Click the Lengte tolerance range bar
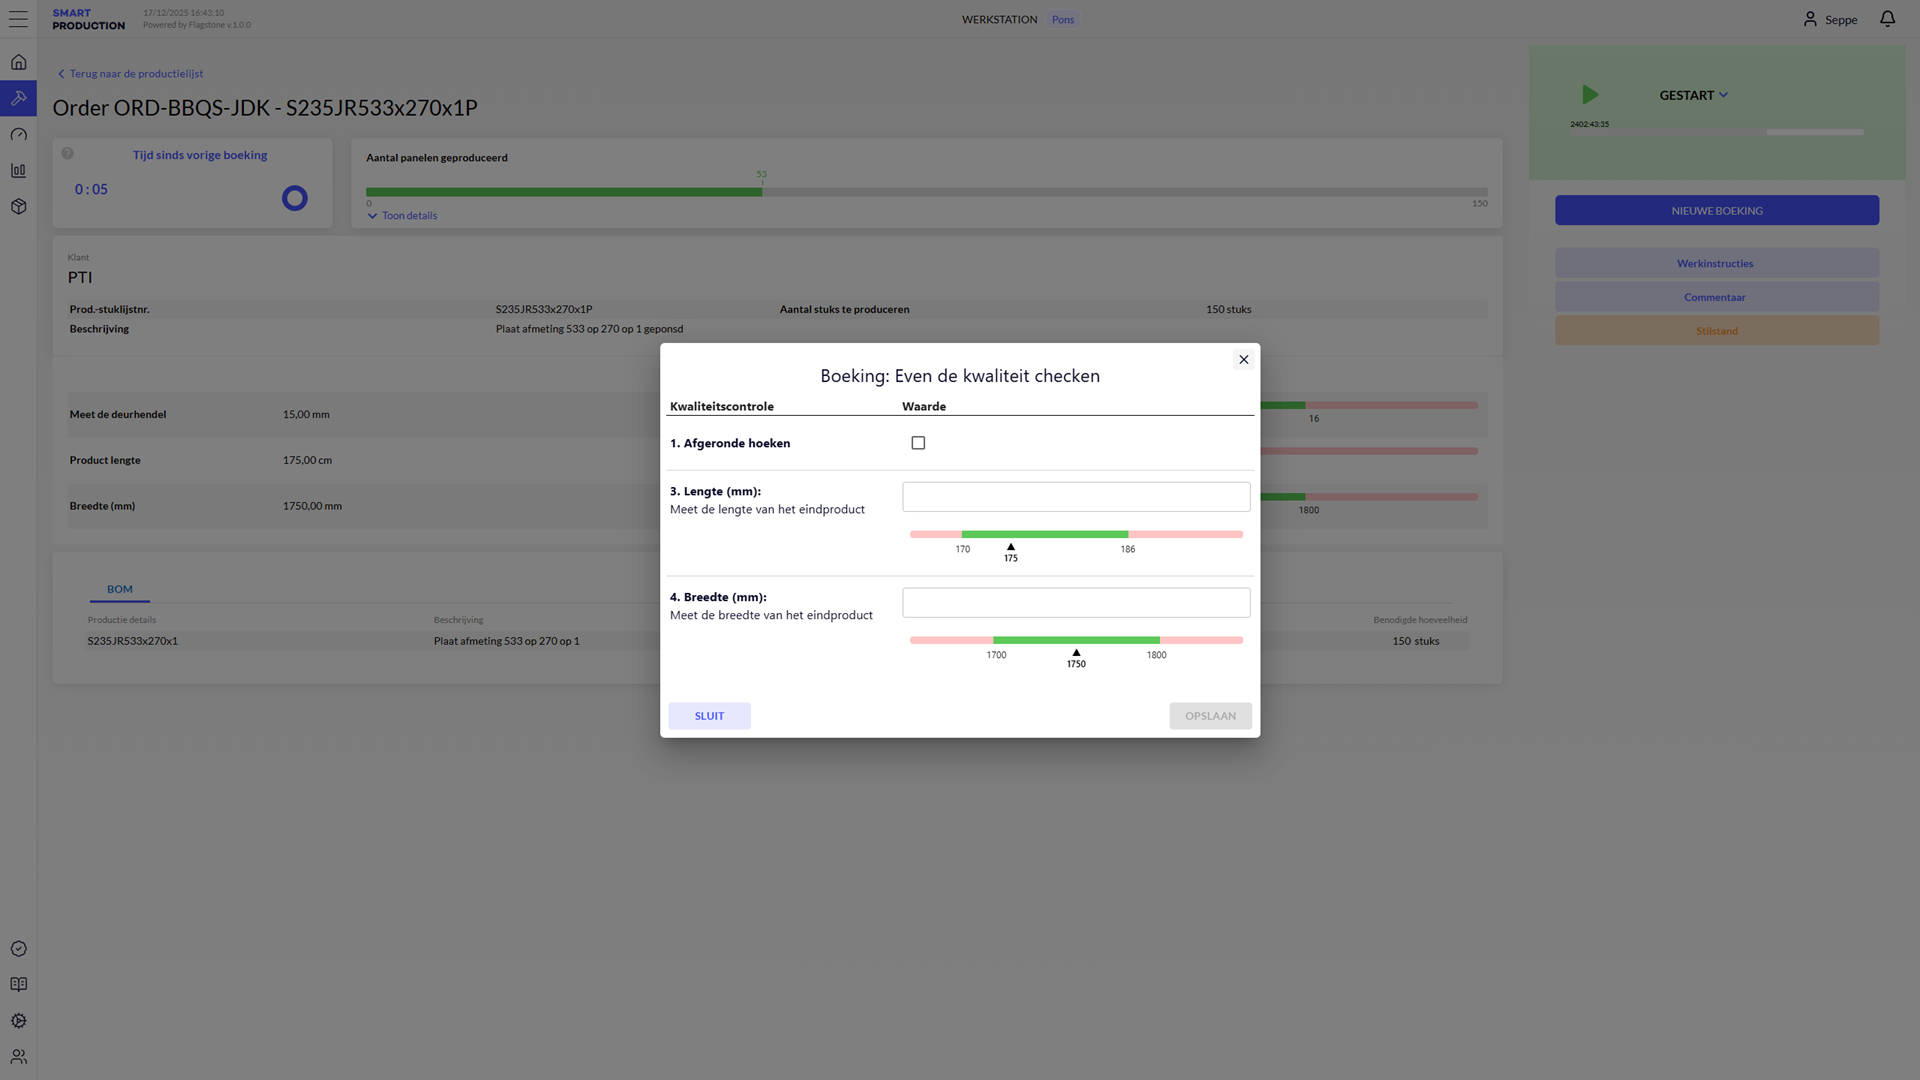Viewport: 1920px width, 1080px height. (1076, 535)
